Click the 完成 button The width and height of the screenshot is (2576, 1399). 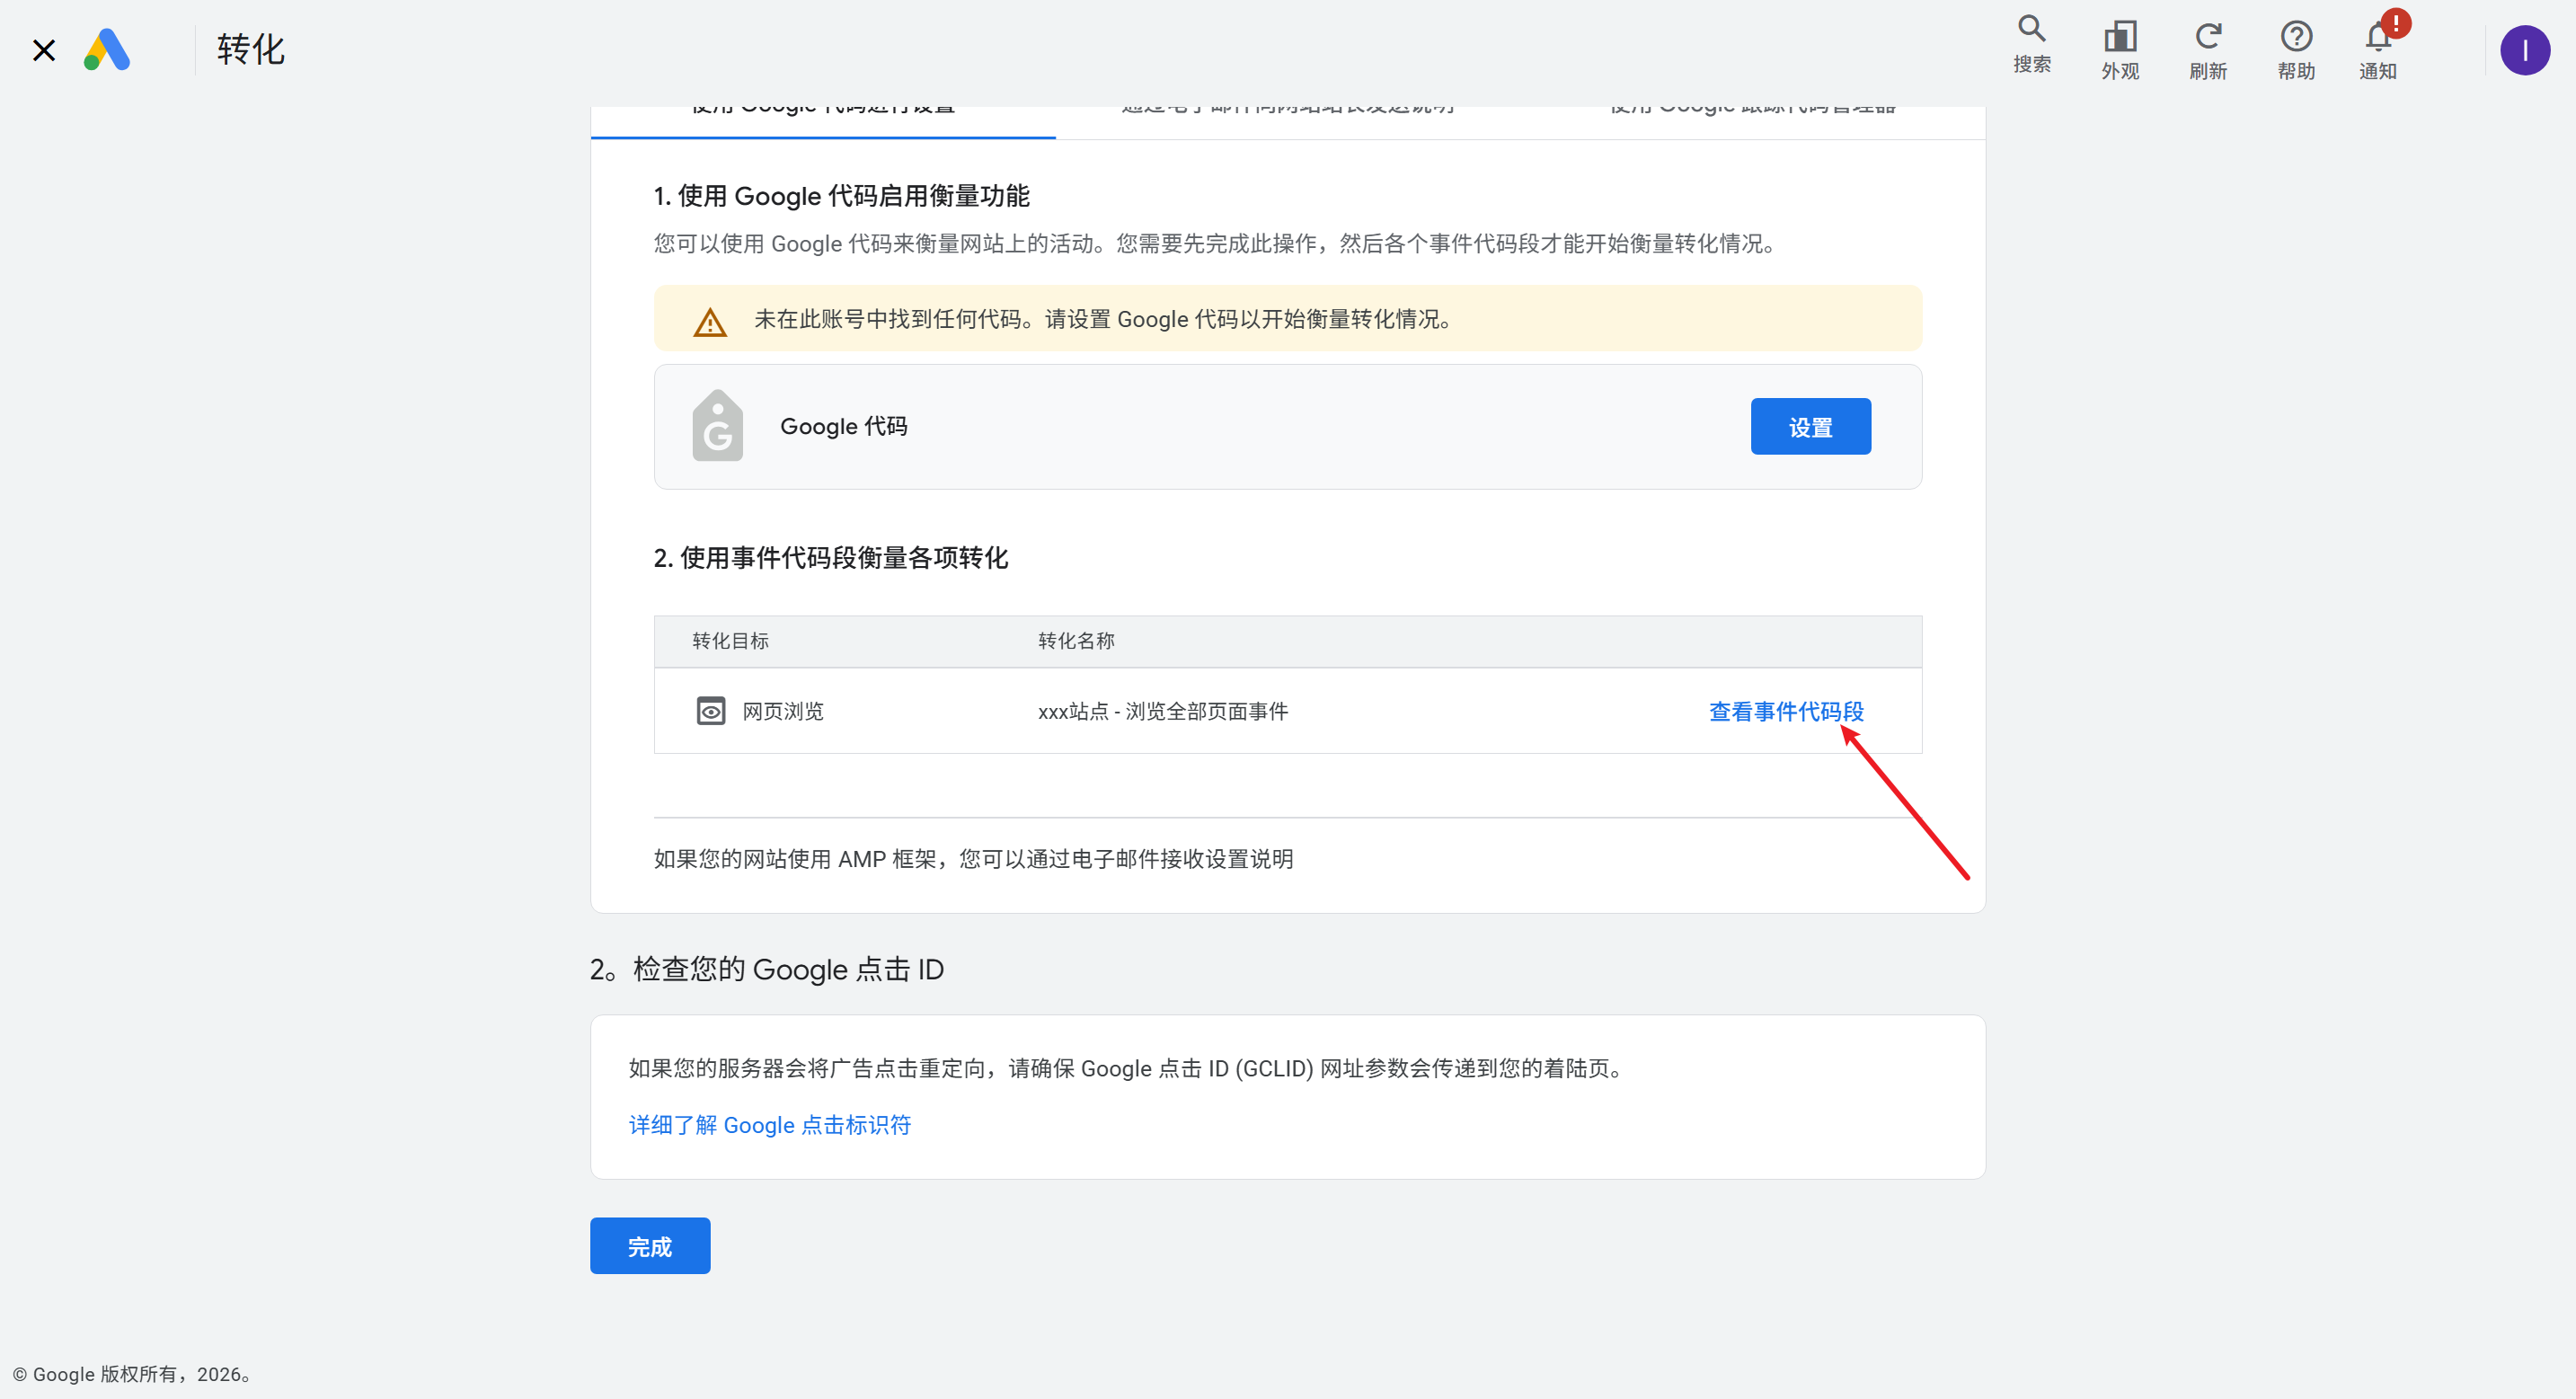click(650, 1246)
